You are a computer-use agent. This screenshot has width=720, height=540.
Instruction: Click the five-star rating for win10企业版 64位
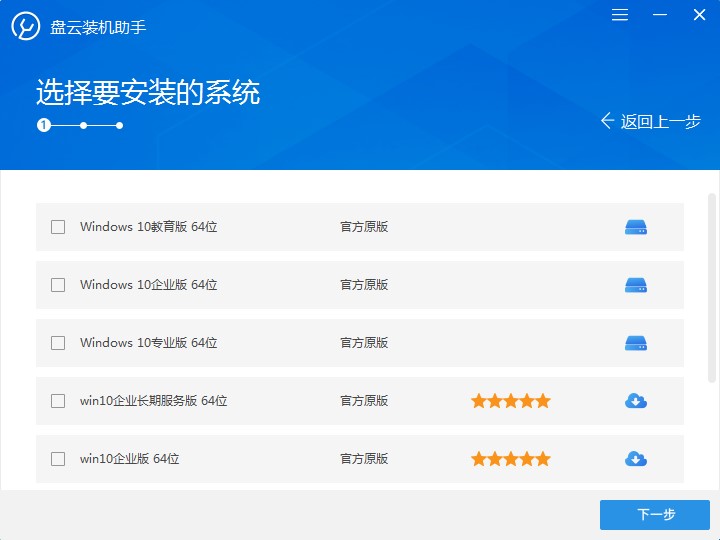(x=511, y=459)
